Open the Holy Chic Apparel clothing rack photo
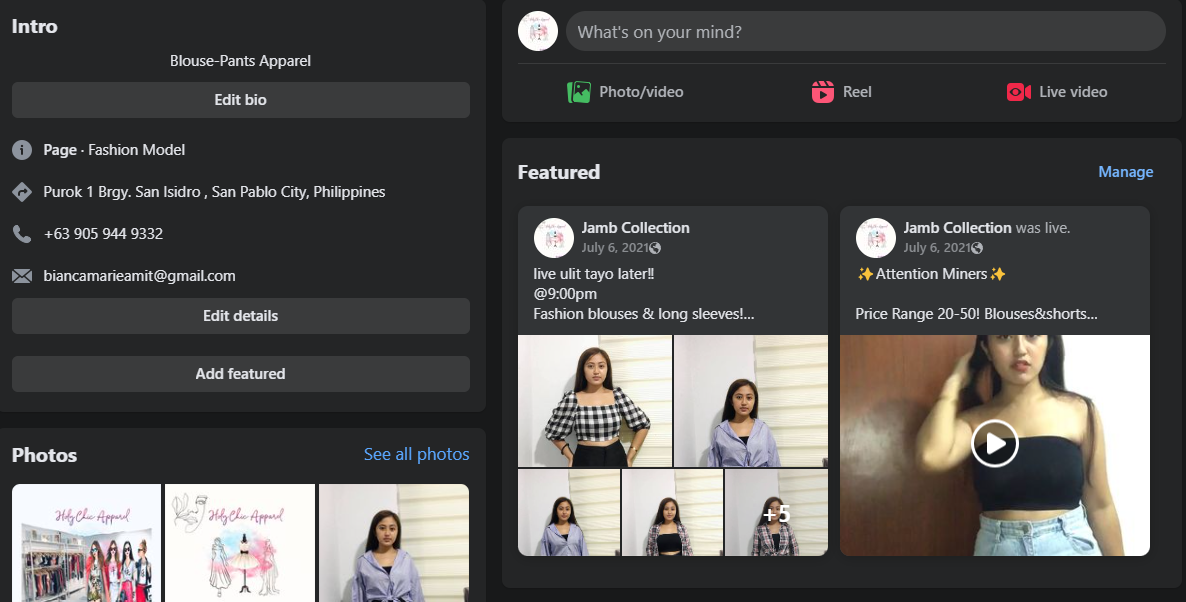 (x=86, y=543)
